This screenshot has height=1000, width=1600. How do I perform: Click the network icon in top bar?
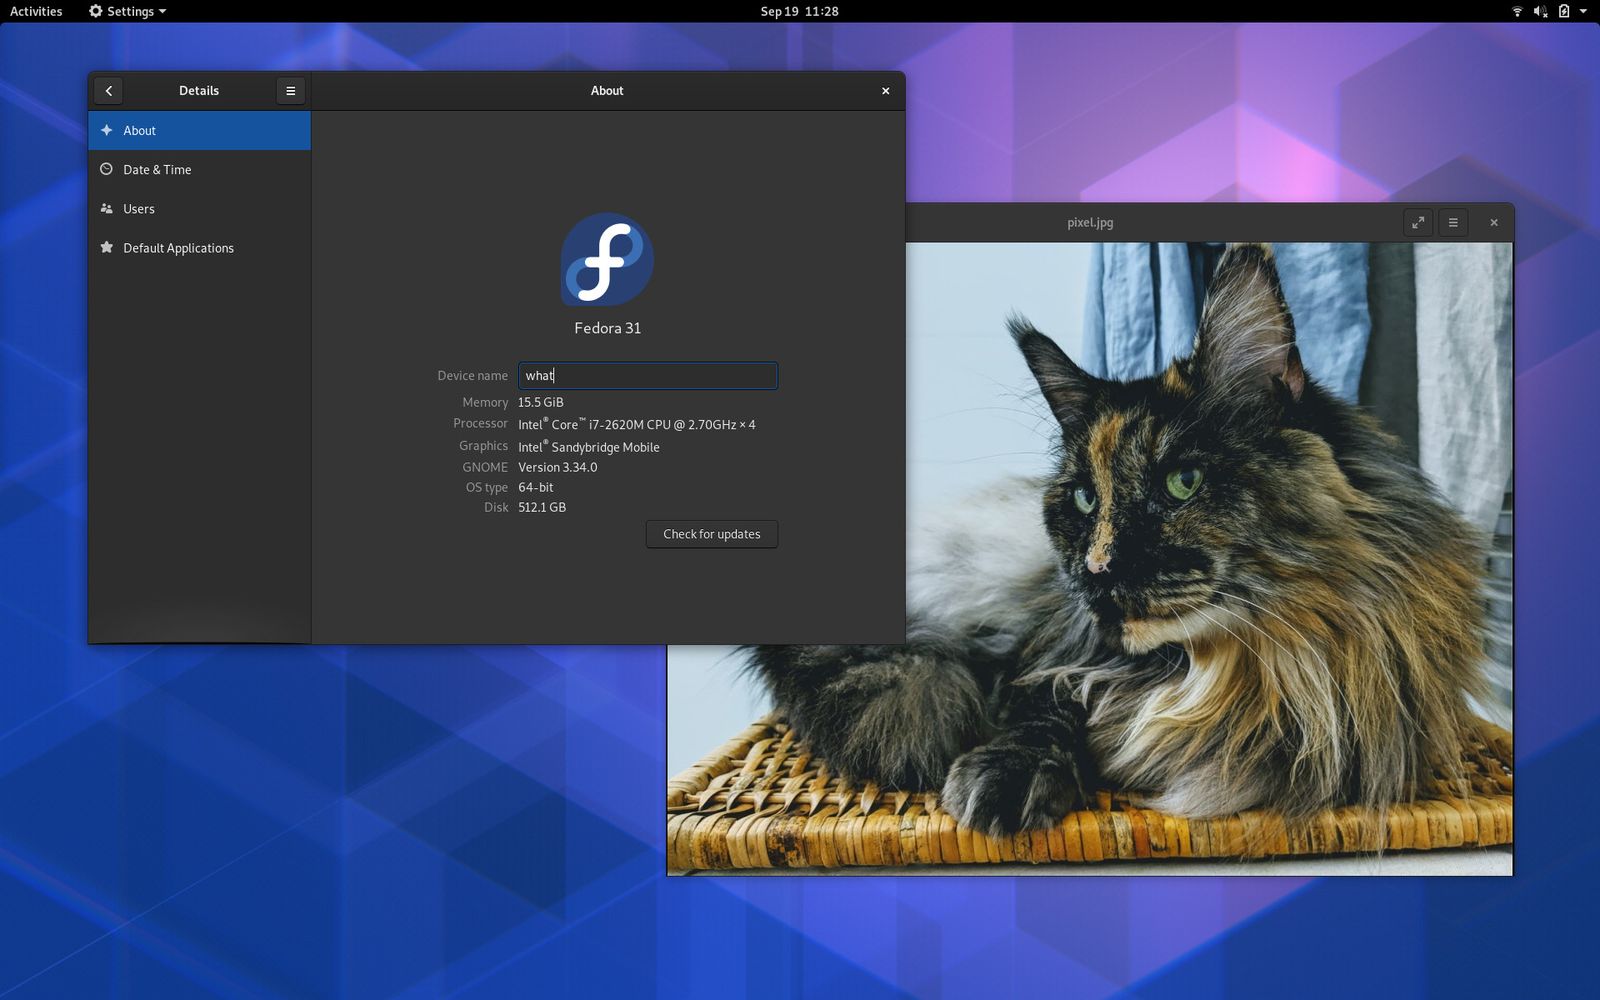click(x=1518, y=11)
